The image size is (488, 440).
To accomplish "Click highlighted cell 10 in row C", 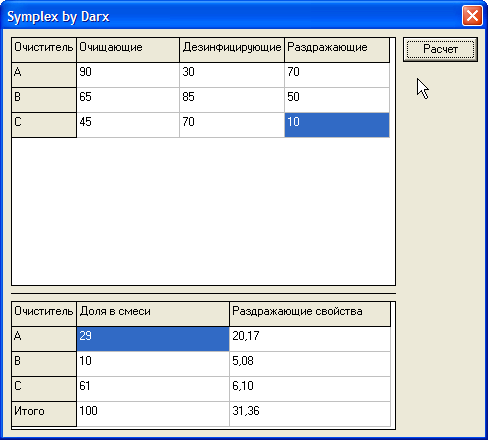I will tap(337, 125).
